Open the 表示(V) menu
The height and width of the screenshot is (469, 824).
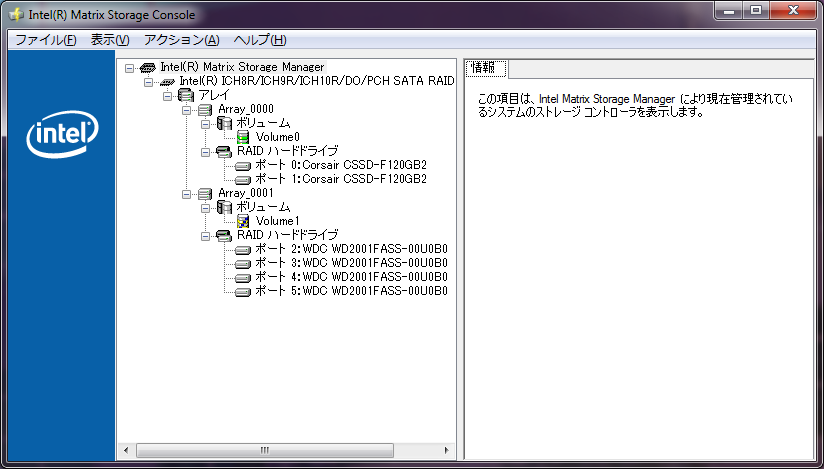pyautogui.click(x=110, y=40)
